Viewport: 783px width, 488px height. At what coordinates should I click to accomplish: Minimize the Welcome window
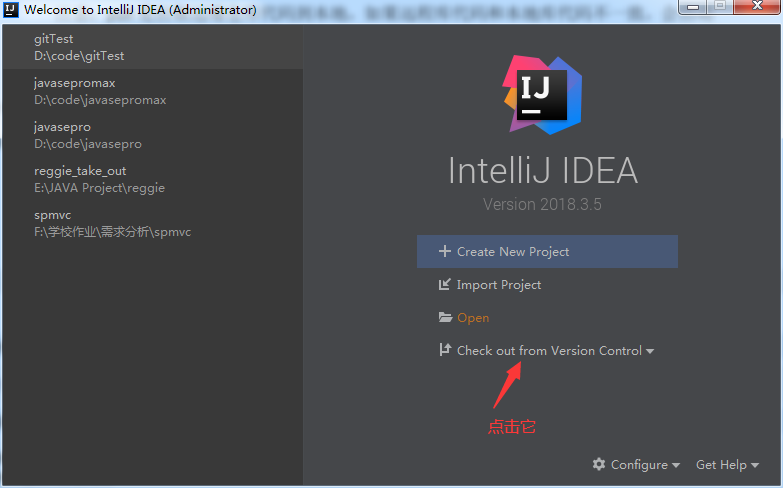click(693, 6)
